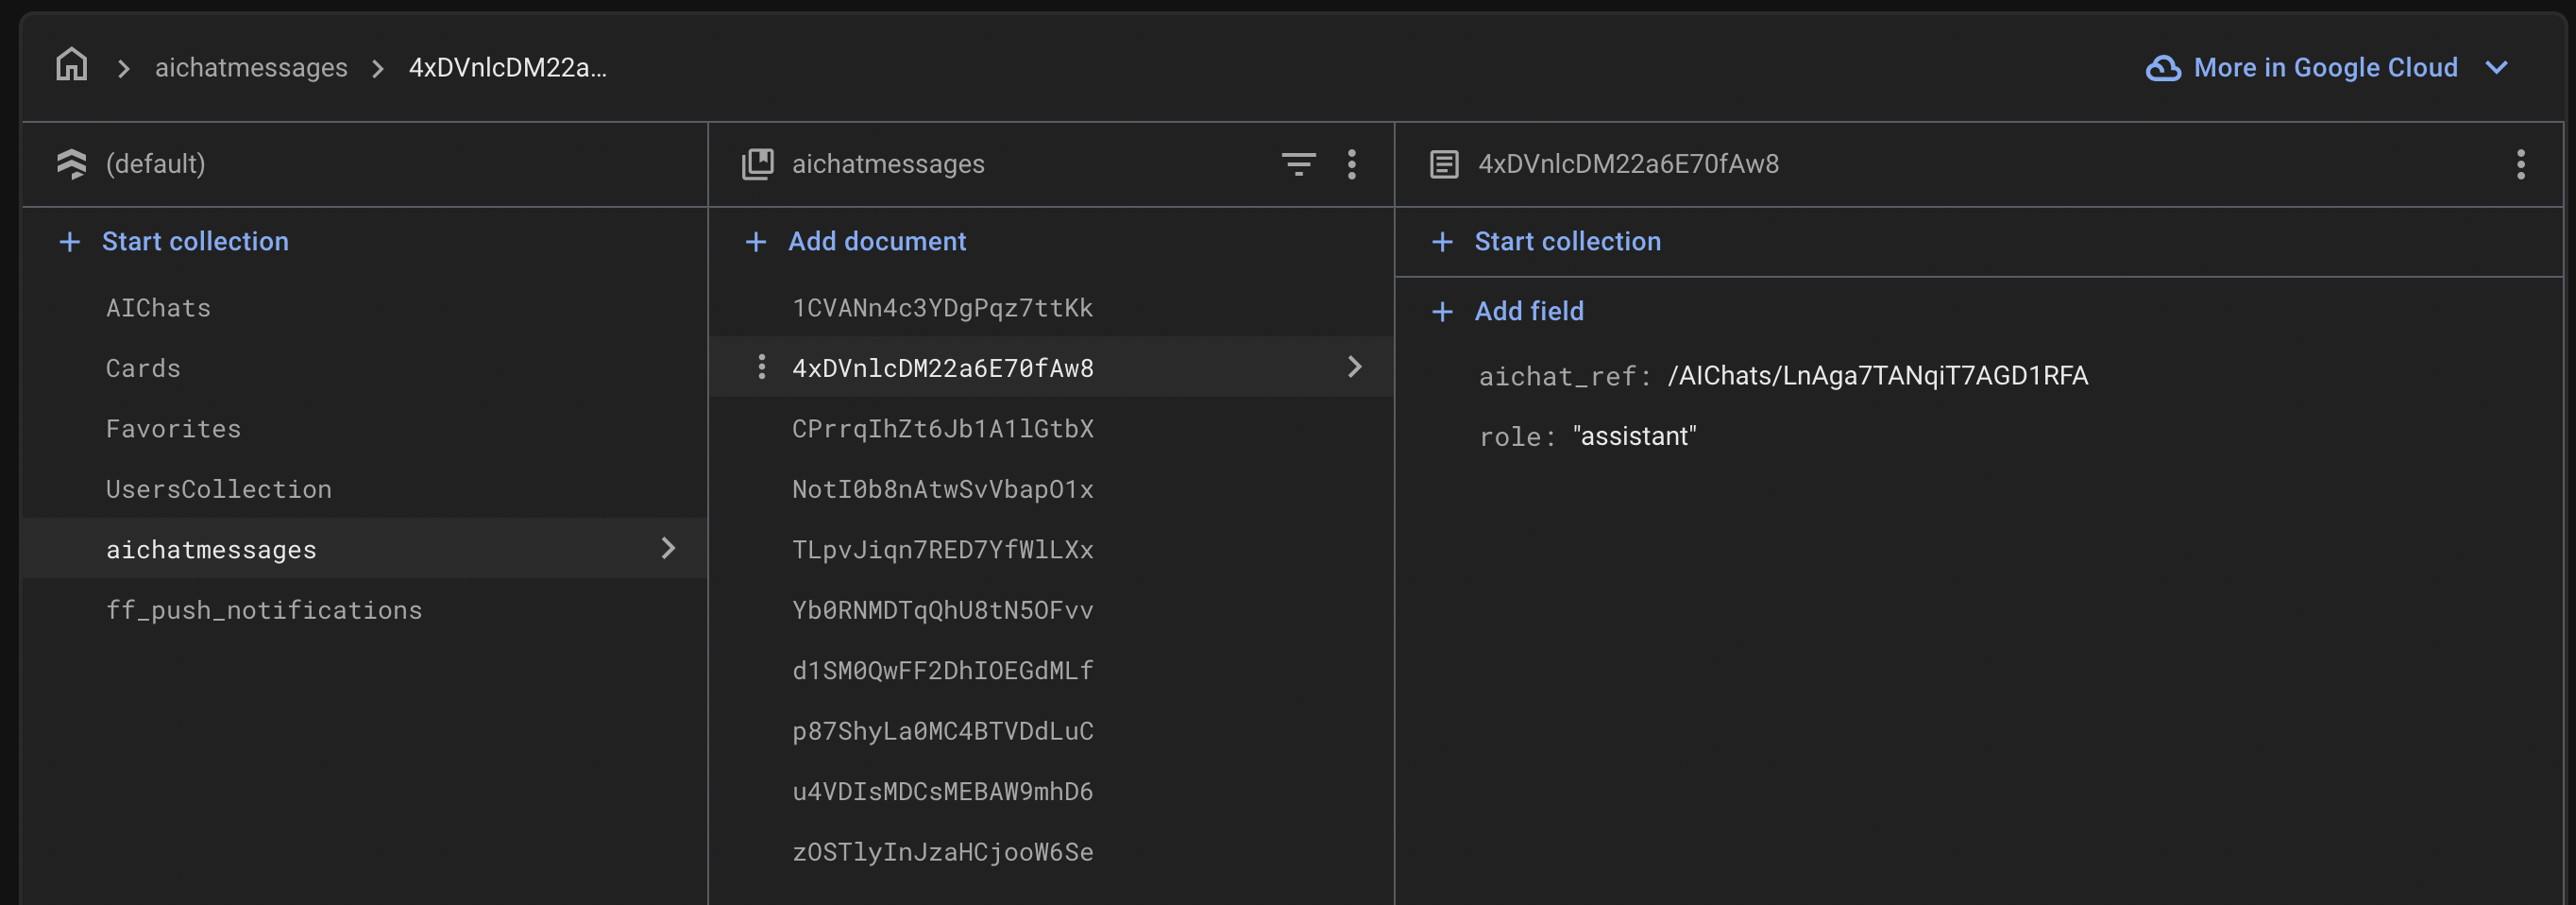Click document icon in document panel header

pos(1444,164)
